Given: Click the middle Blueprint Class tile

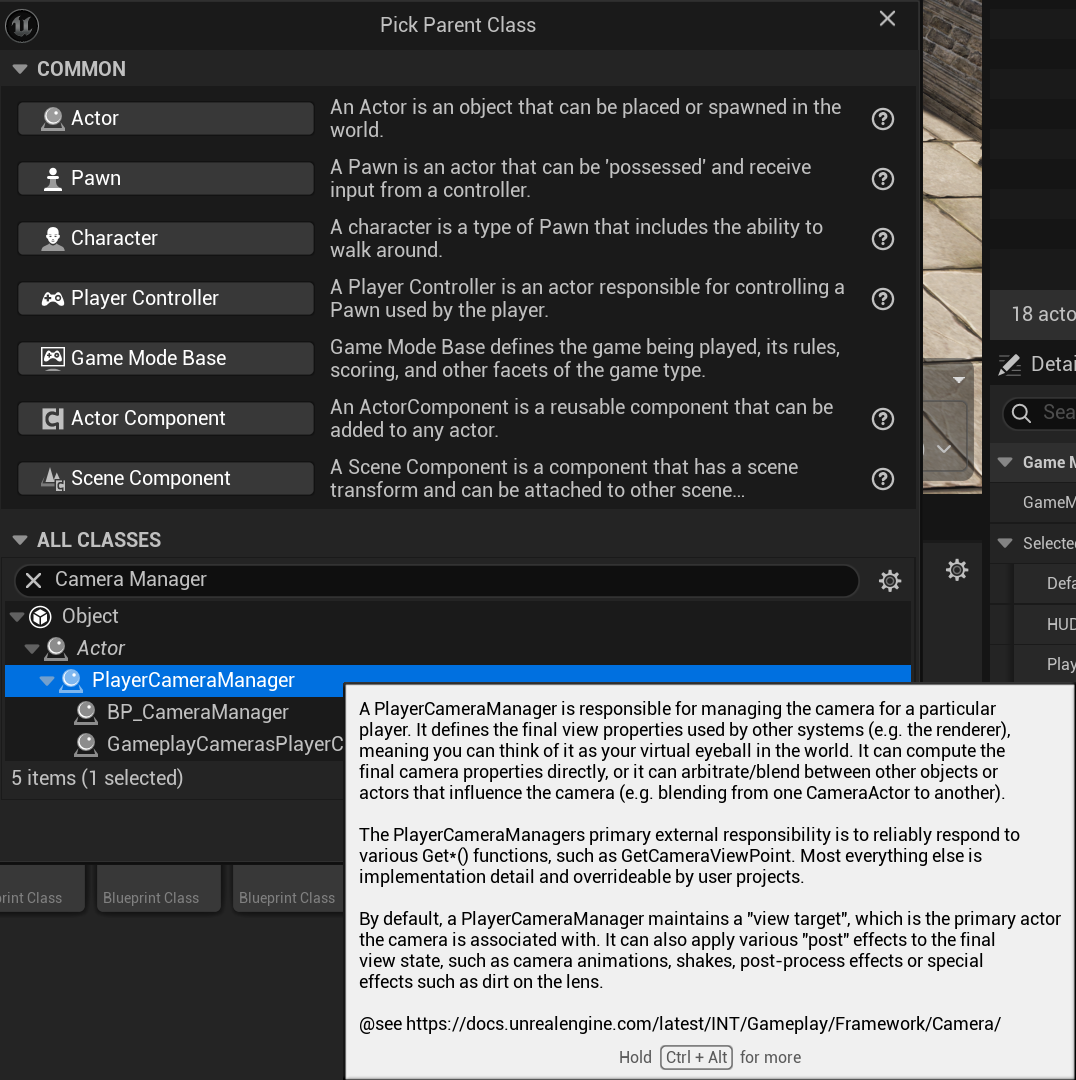Looking at the screenshot, I should [x=158, y=889].
